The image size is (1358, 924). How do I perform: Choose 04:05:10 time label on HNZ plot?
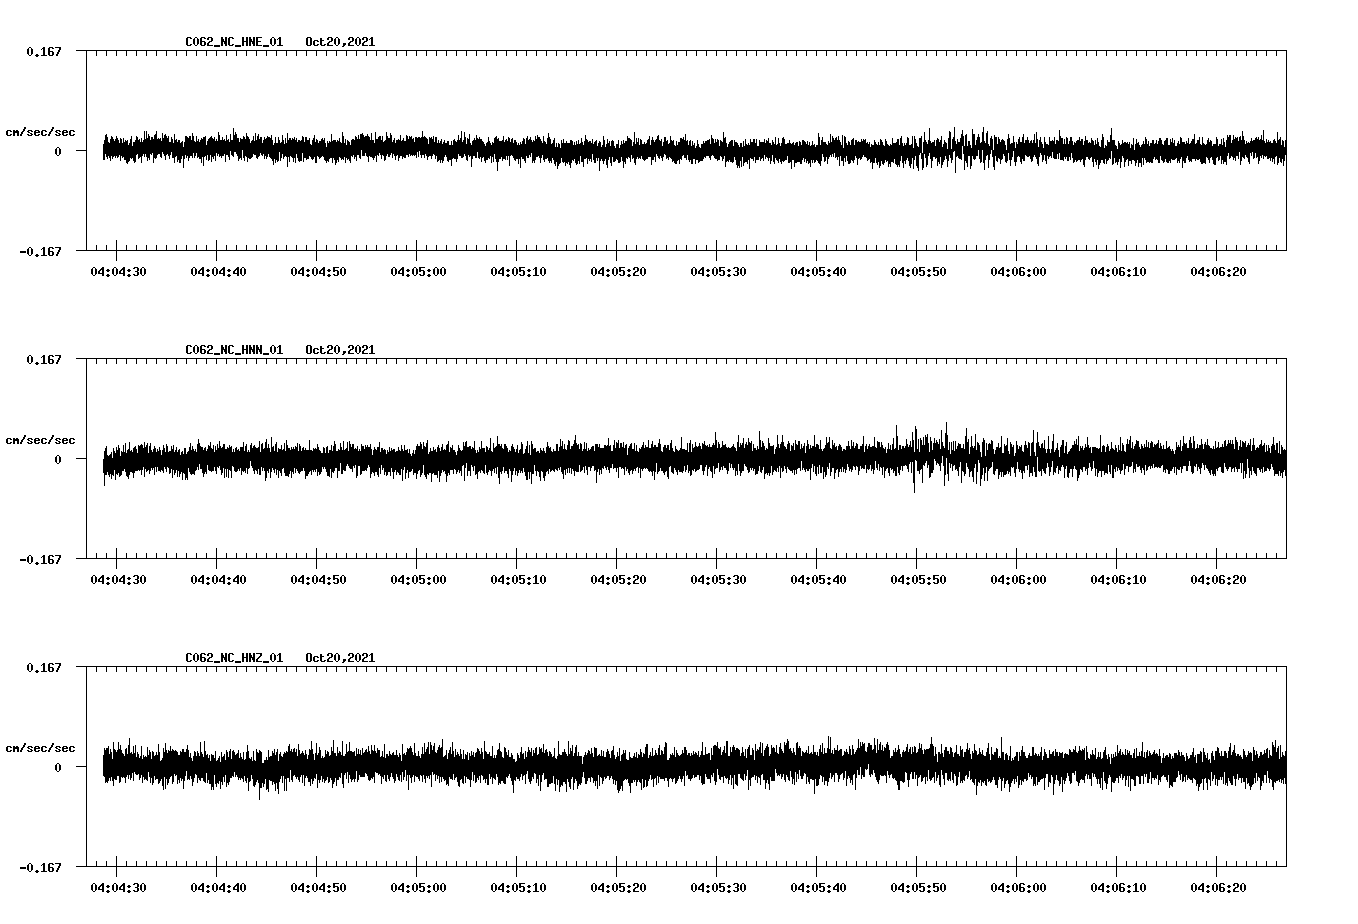[518, 887]
